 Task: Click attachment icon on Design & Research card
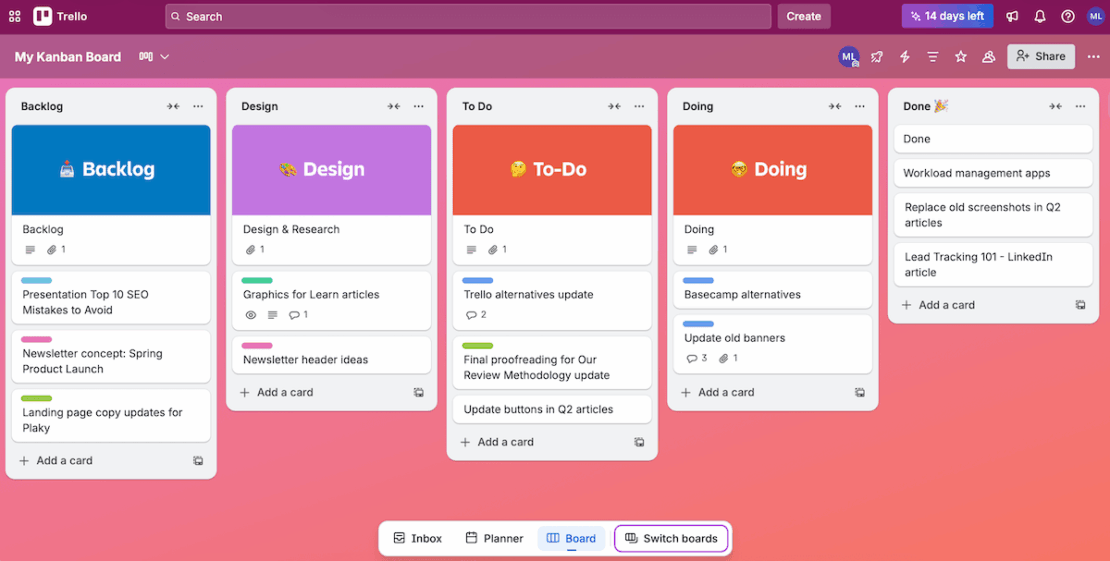pos(250,250)
